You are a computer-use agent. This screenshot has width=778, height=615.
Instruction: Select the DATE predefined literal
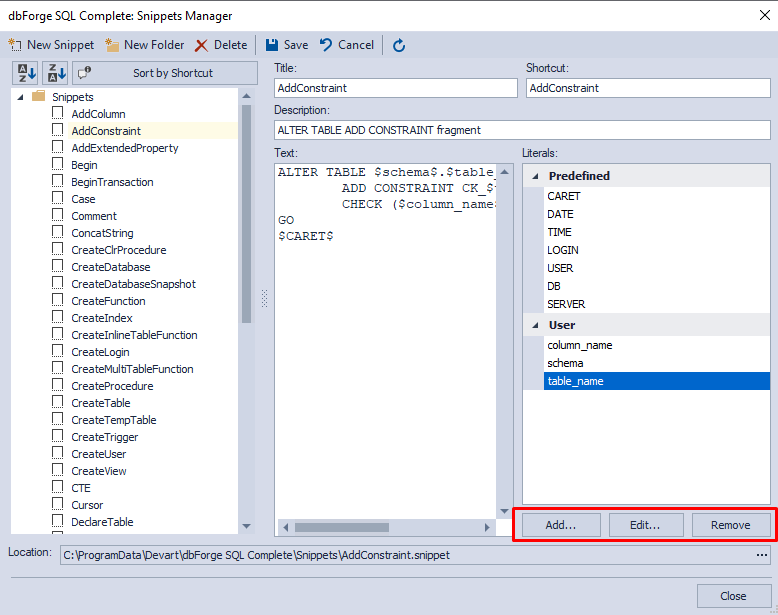(657, 214)
